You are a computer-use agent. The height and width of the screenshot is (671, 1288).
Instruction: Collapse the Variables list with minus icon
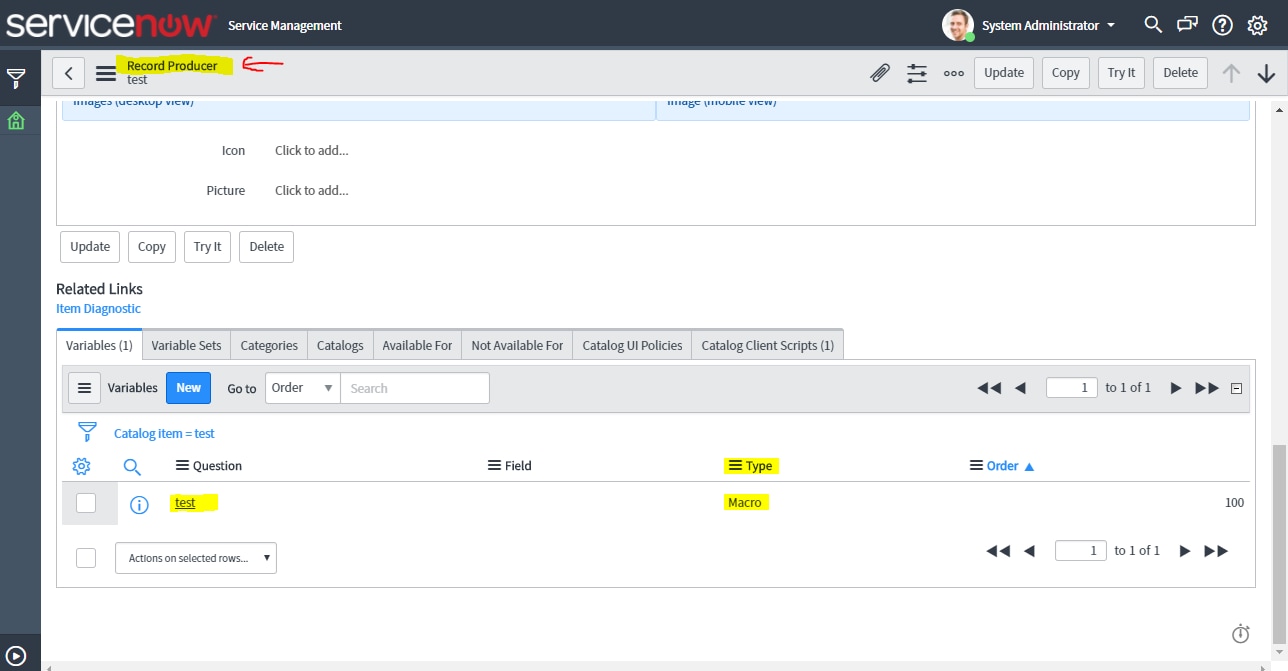point(1236,389)
